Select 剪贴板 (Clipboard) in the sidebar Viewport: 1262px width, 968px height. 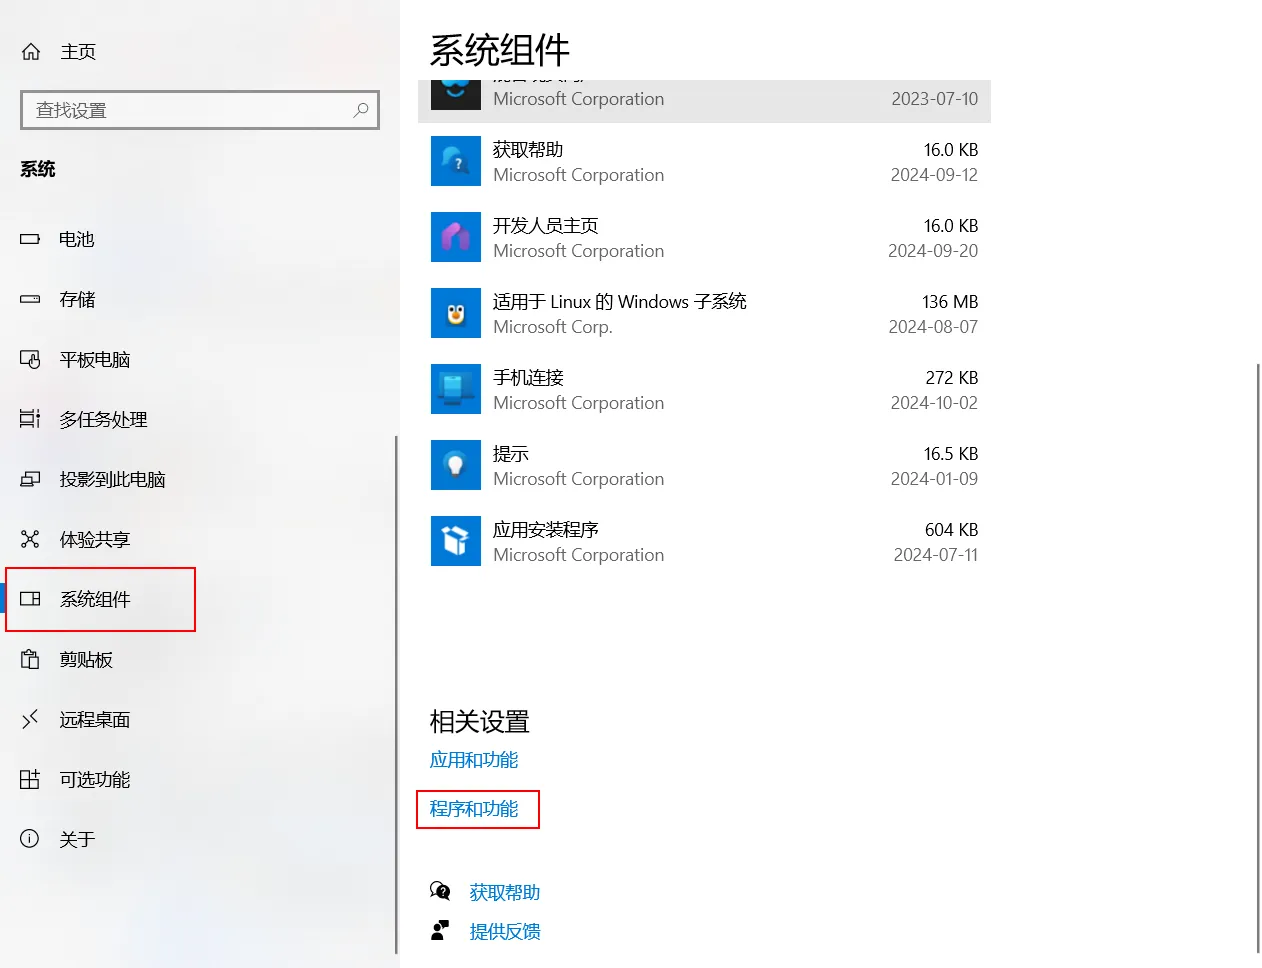(86, 660)
